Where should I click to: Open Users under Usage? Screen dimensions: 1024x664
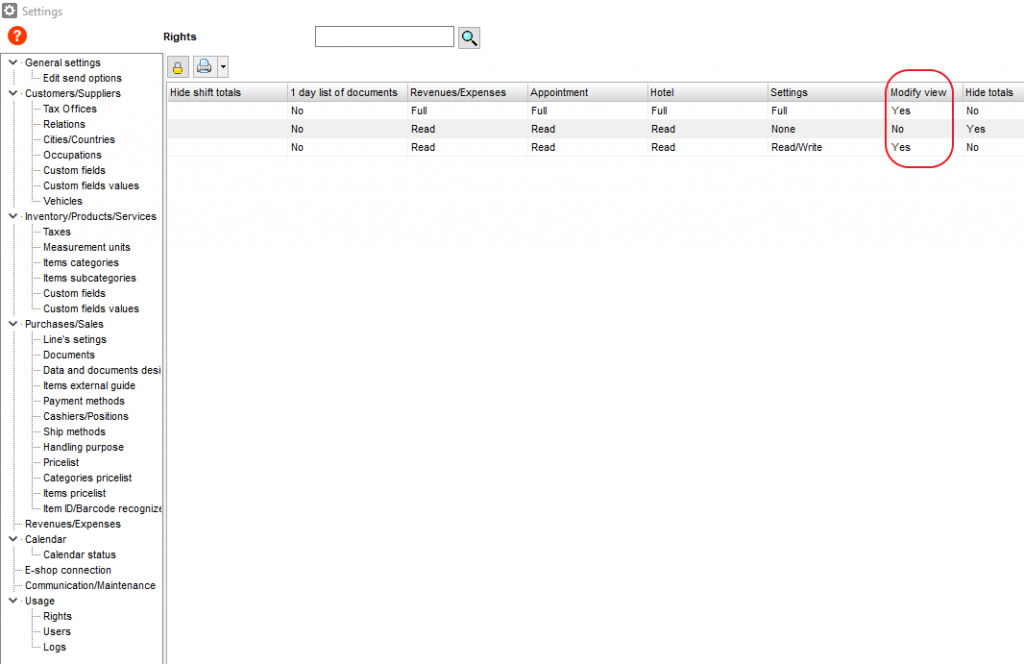pyautogui.click(x=57, y=632)
